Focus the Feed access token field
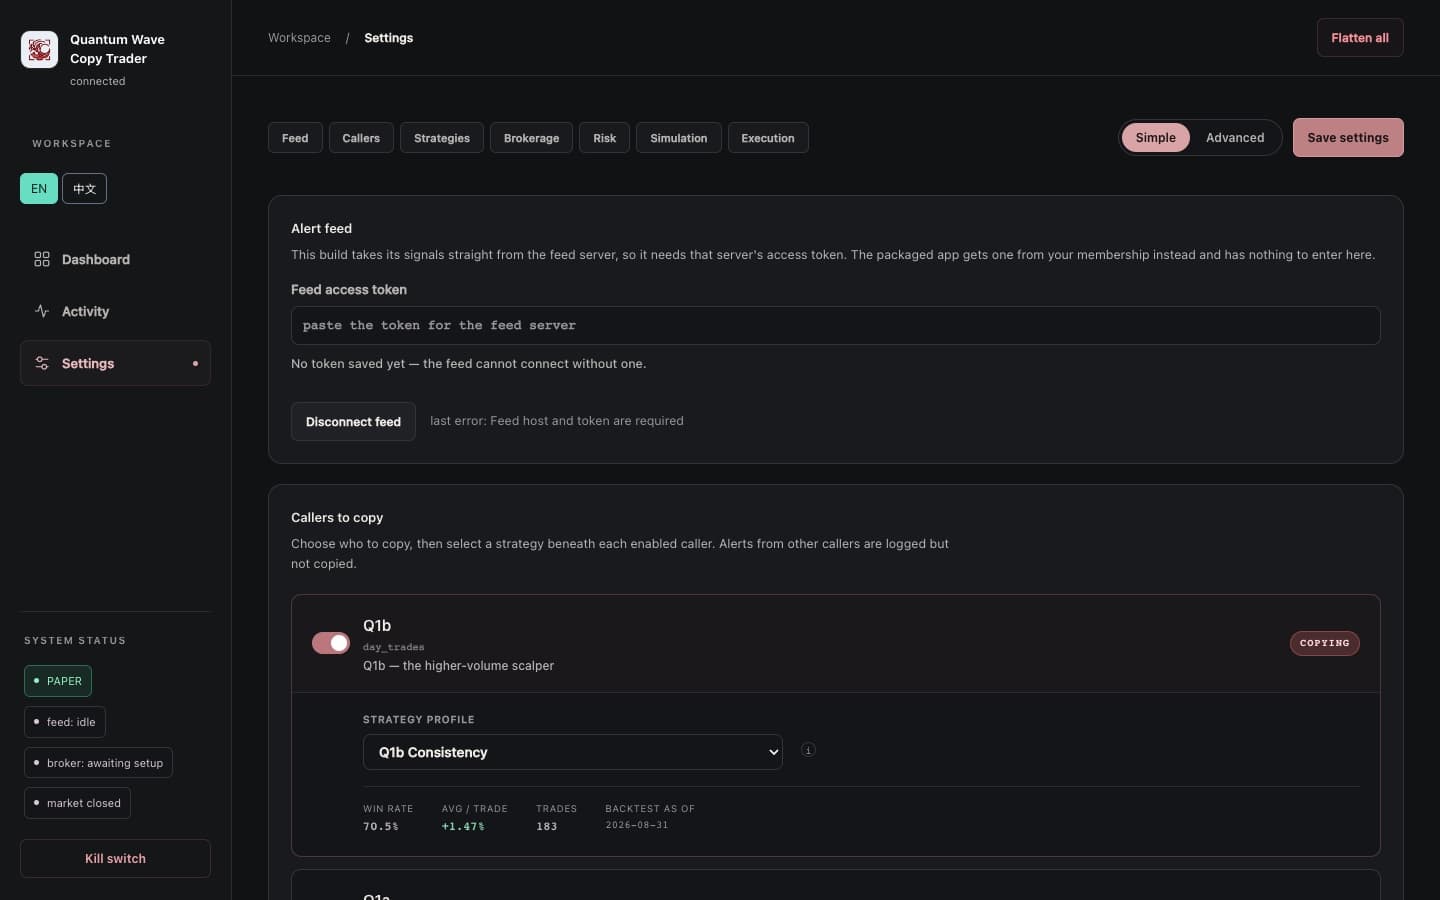The height and width of the screenshot is (900, 1440). tap(835, 325)
